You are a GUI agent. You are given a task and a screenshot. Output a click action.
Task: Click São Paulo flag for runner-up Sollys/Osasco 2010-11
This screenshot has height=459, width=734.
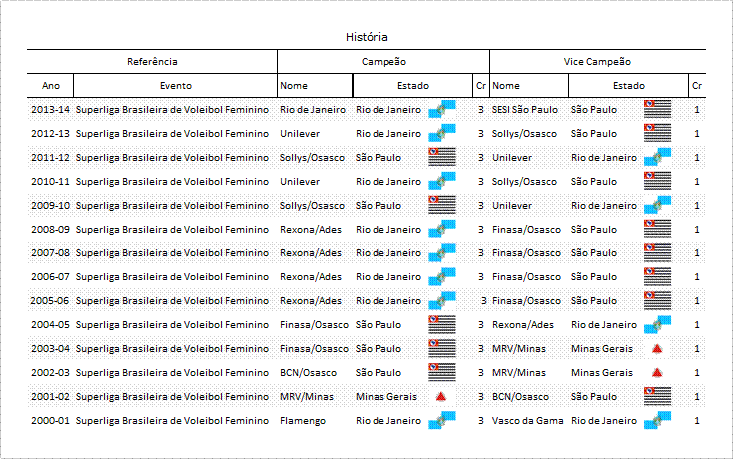pos(657,181)
